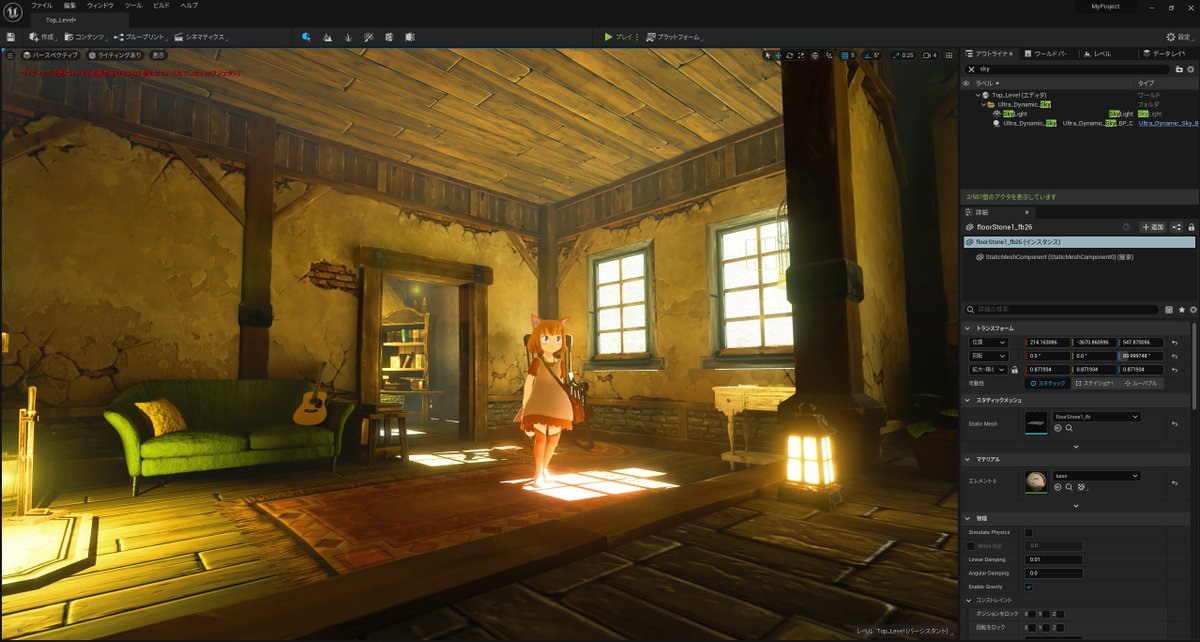This screenshot has width=1200, height=642.
Task: Toggle world/local coordinate space globe icon
Action: click(815, 55)
